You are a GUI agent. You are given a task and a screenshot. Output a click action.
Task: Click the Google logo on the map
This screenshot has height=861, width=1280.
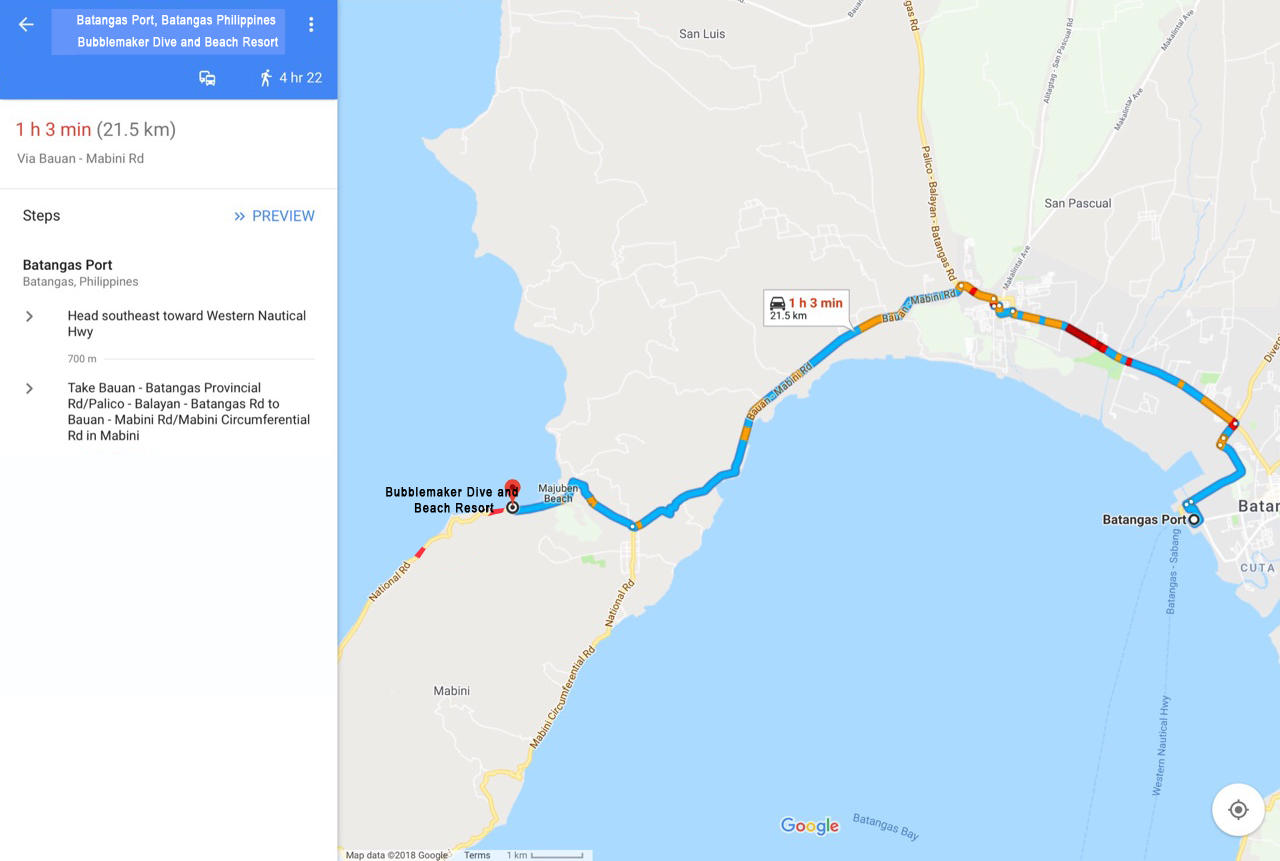(810, 826)
